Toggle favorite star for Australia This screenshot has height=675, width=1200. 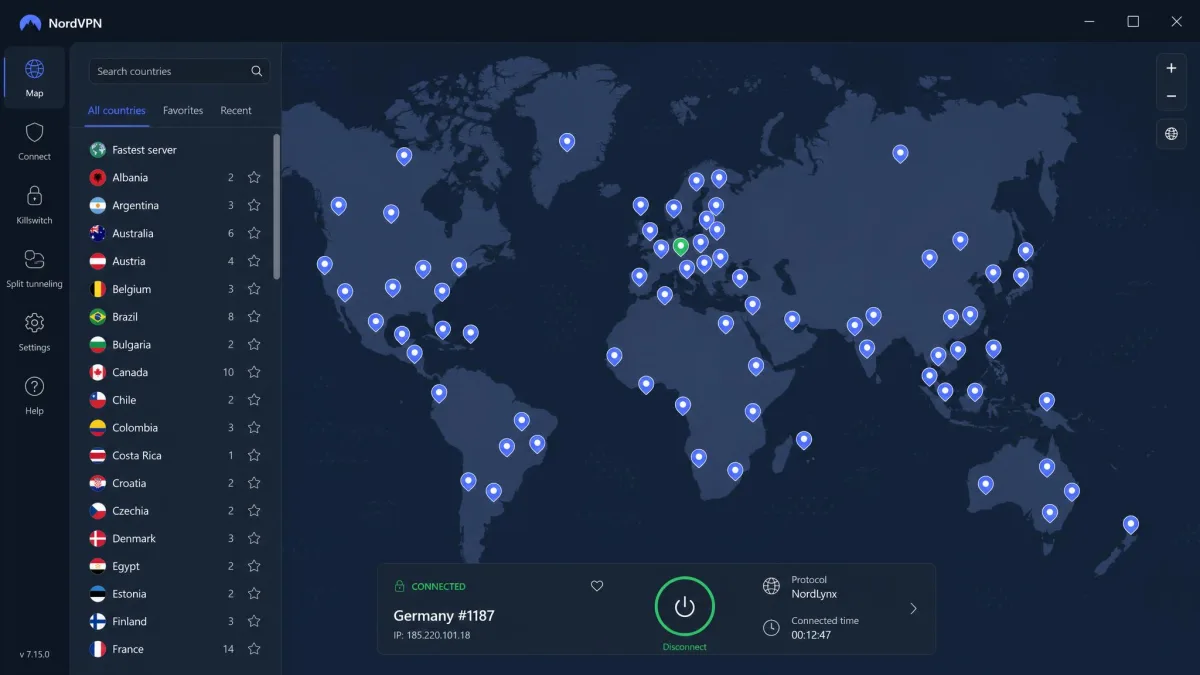click(254, 233)
